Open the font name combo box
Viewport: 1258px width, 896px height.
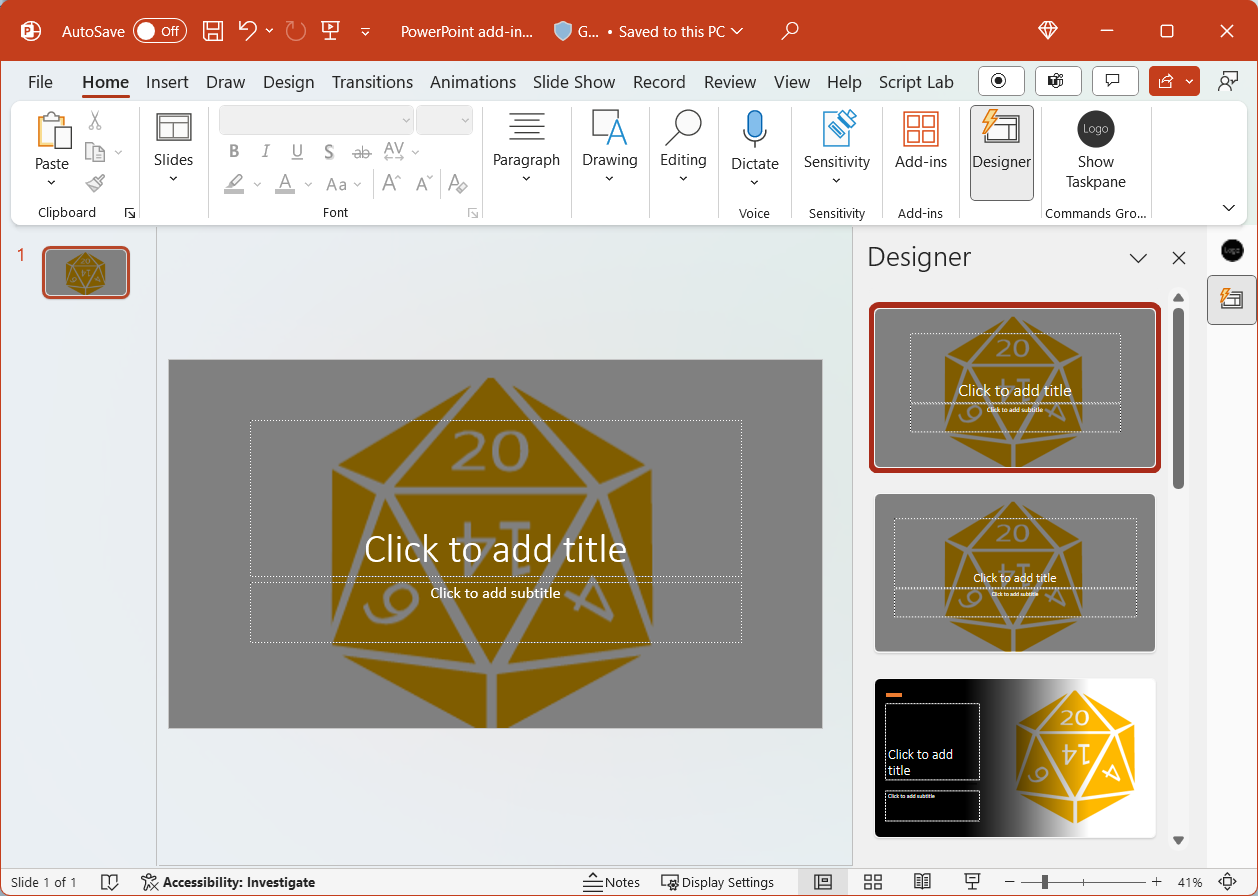tap(316, 120)
